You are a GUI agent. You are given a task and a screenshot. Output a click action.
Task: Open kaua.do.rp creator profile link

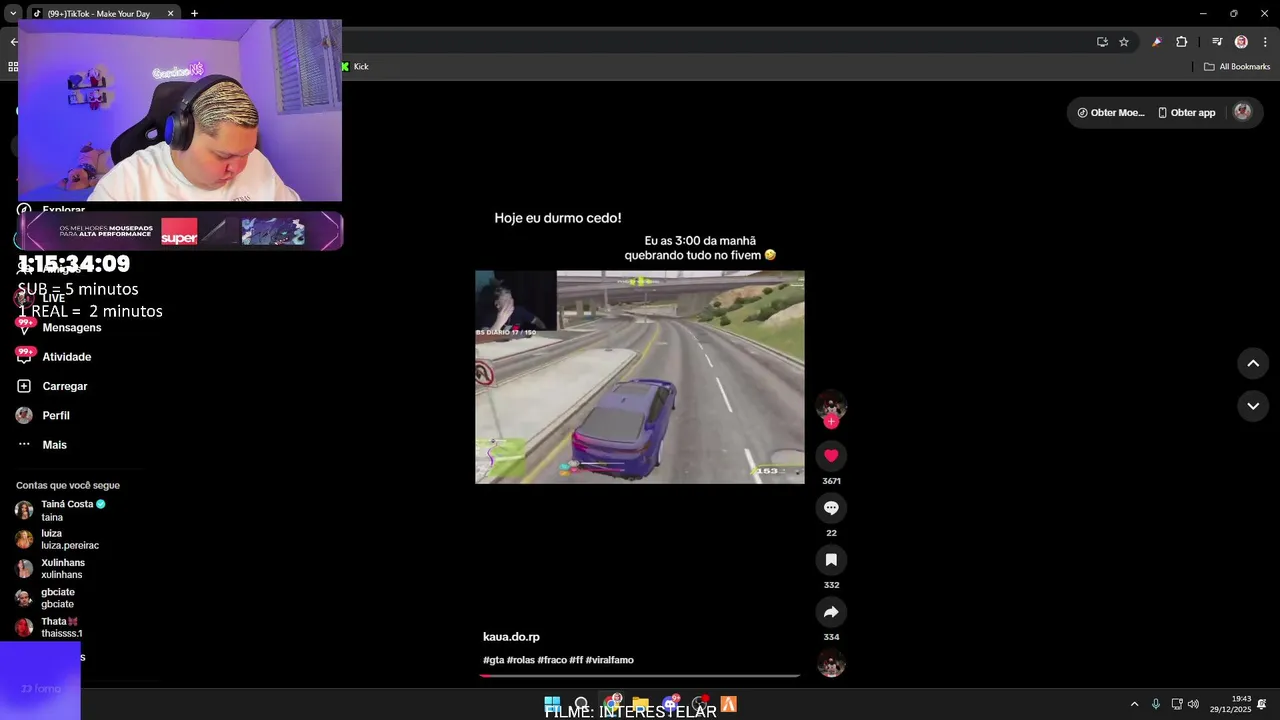click(511, 637)
